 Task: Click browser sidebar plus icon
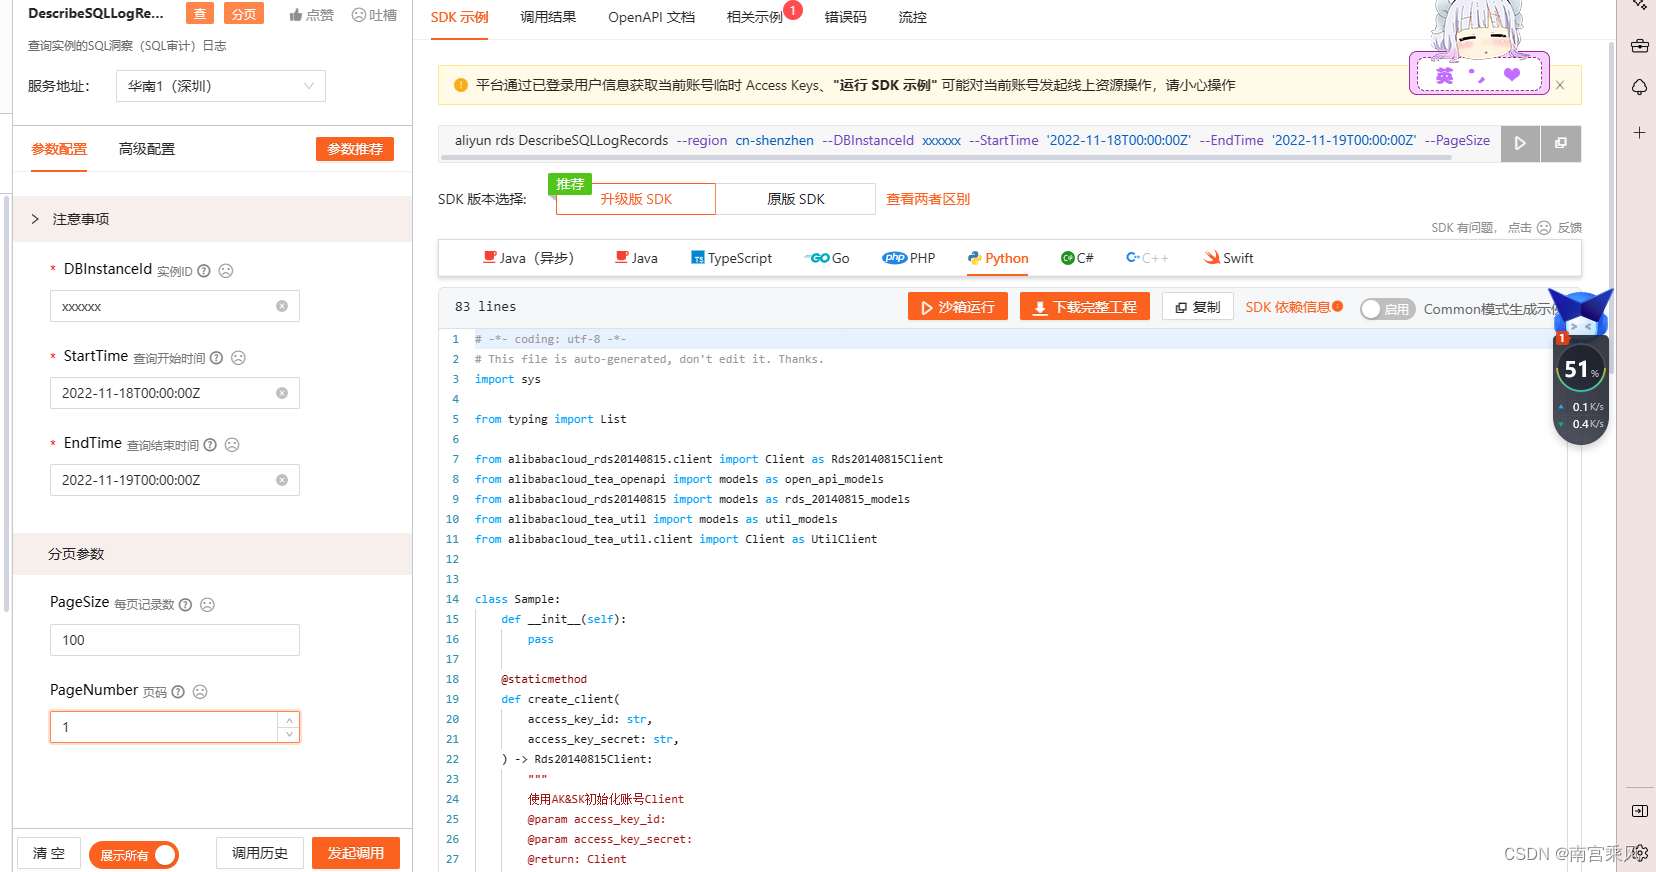1639,132
